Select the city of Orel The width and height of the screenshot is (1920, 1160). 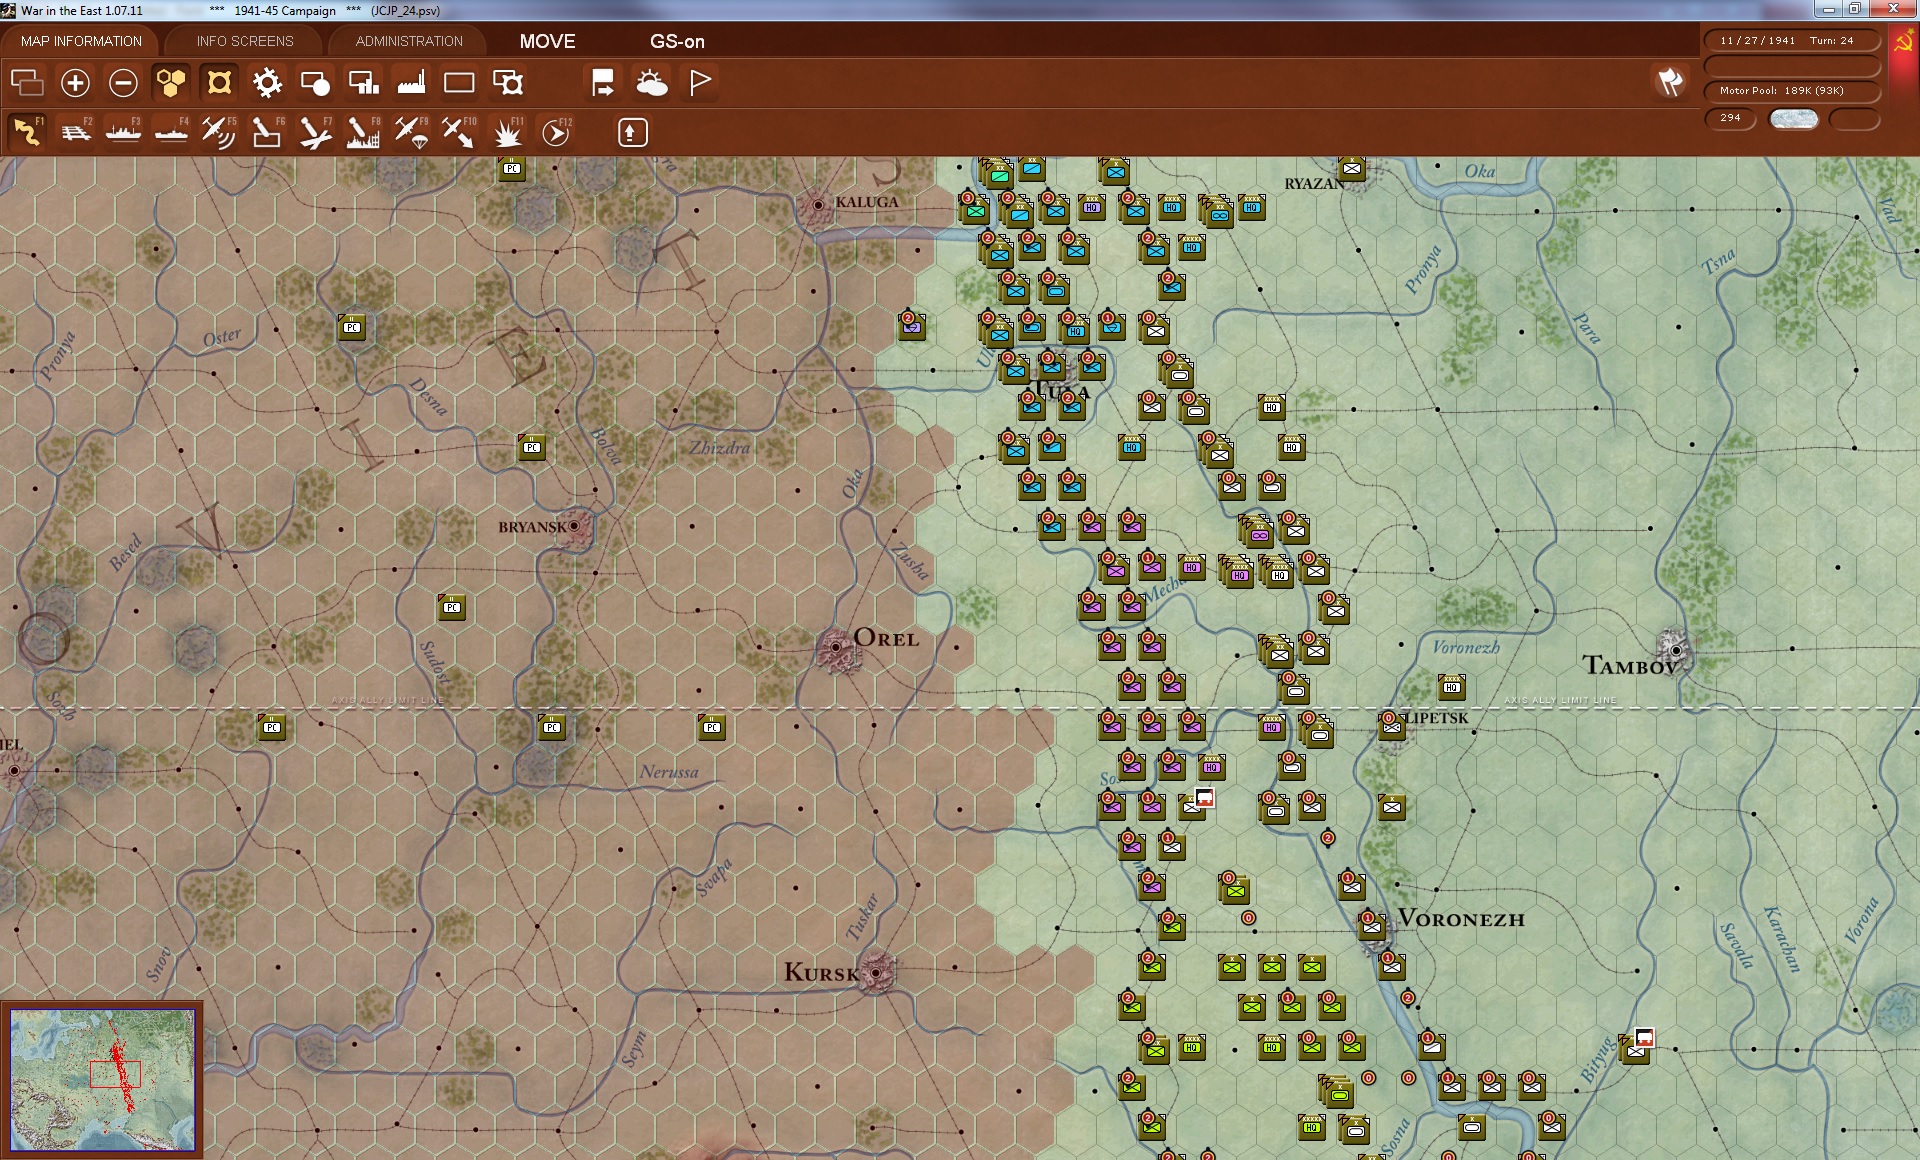[x=837, y=648]
